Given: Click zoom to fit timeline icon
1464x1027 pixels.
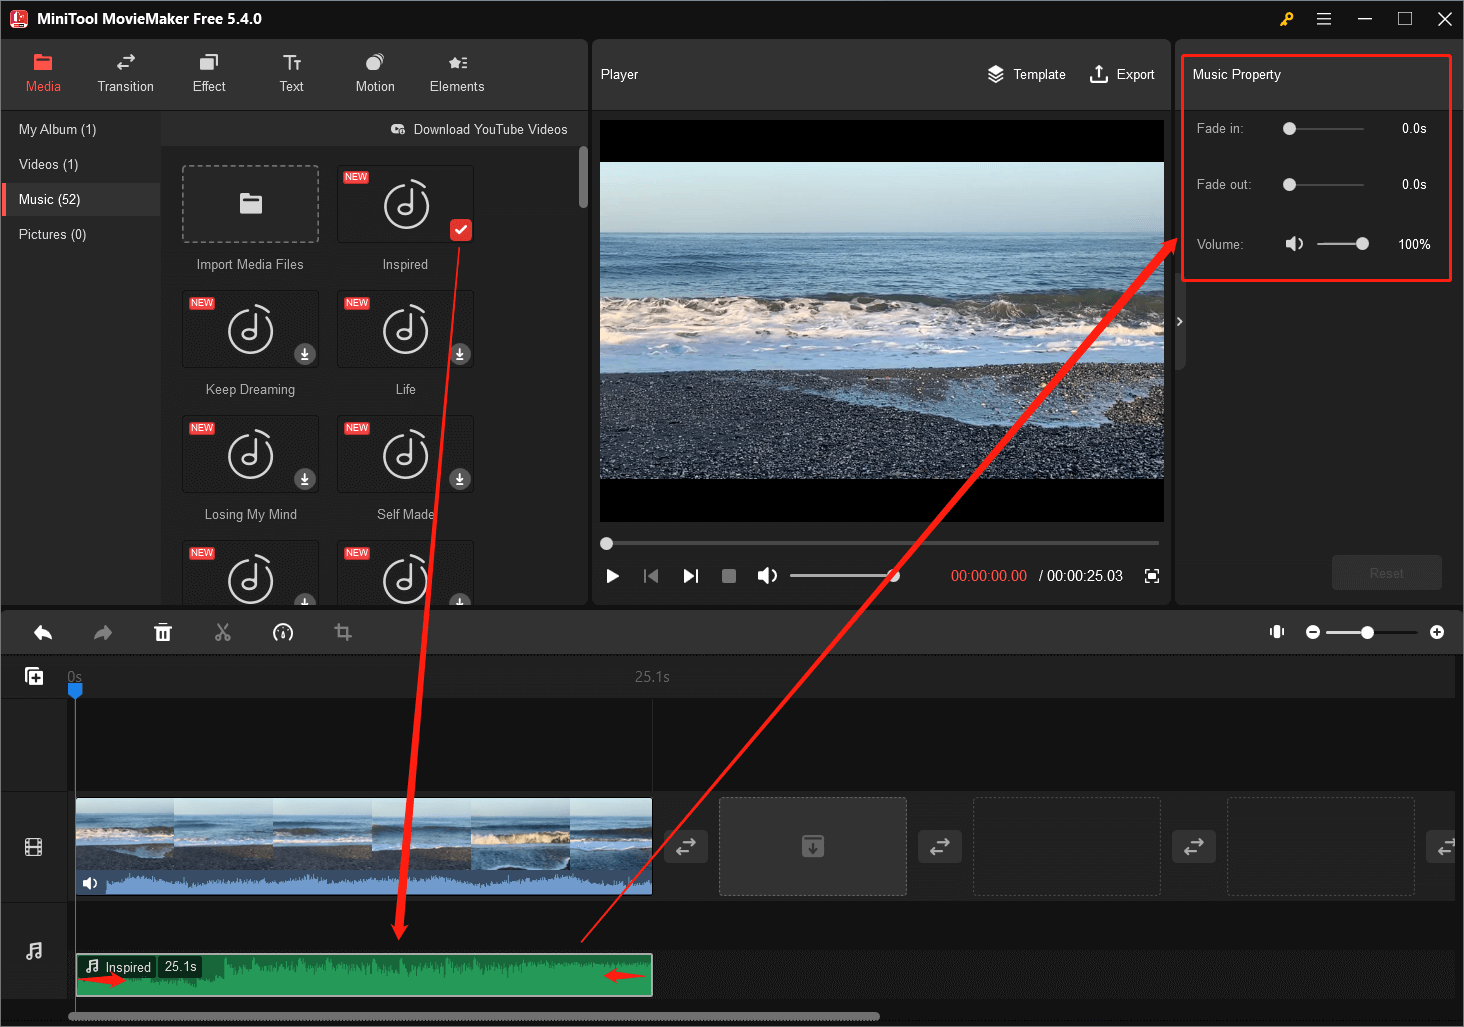Looking at the screenshot, I should click(1277, 632).
